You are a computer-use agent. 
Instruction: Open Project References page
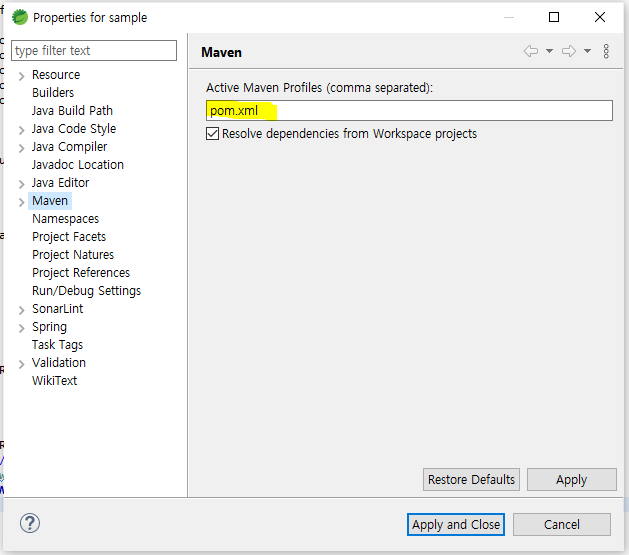[81, 273]
